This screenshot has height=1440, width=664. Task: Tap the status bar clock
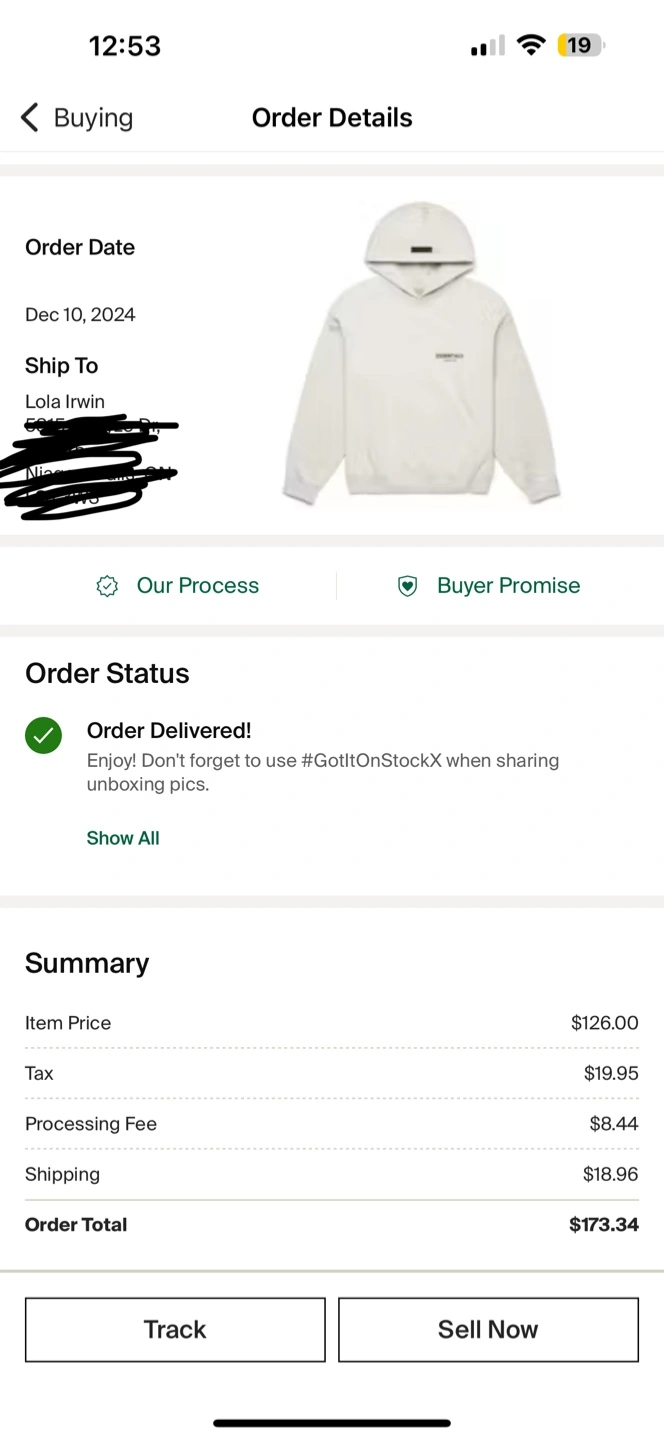pyautogui.click(x=125, y=46)
